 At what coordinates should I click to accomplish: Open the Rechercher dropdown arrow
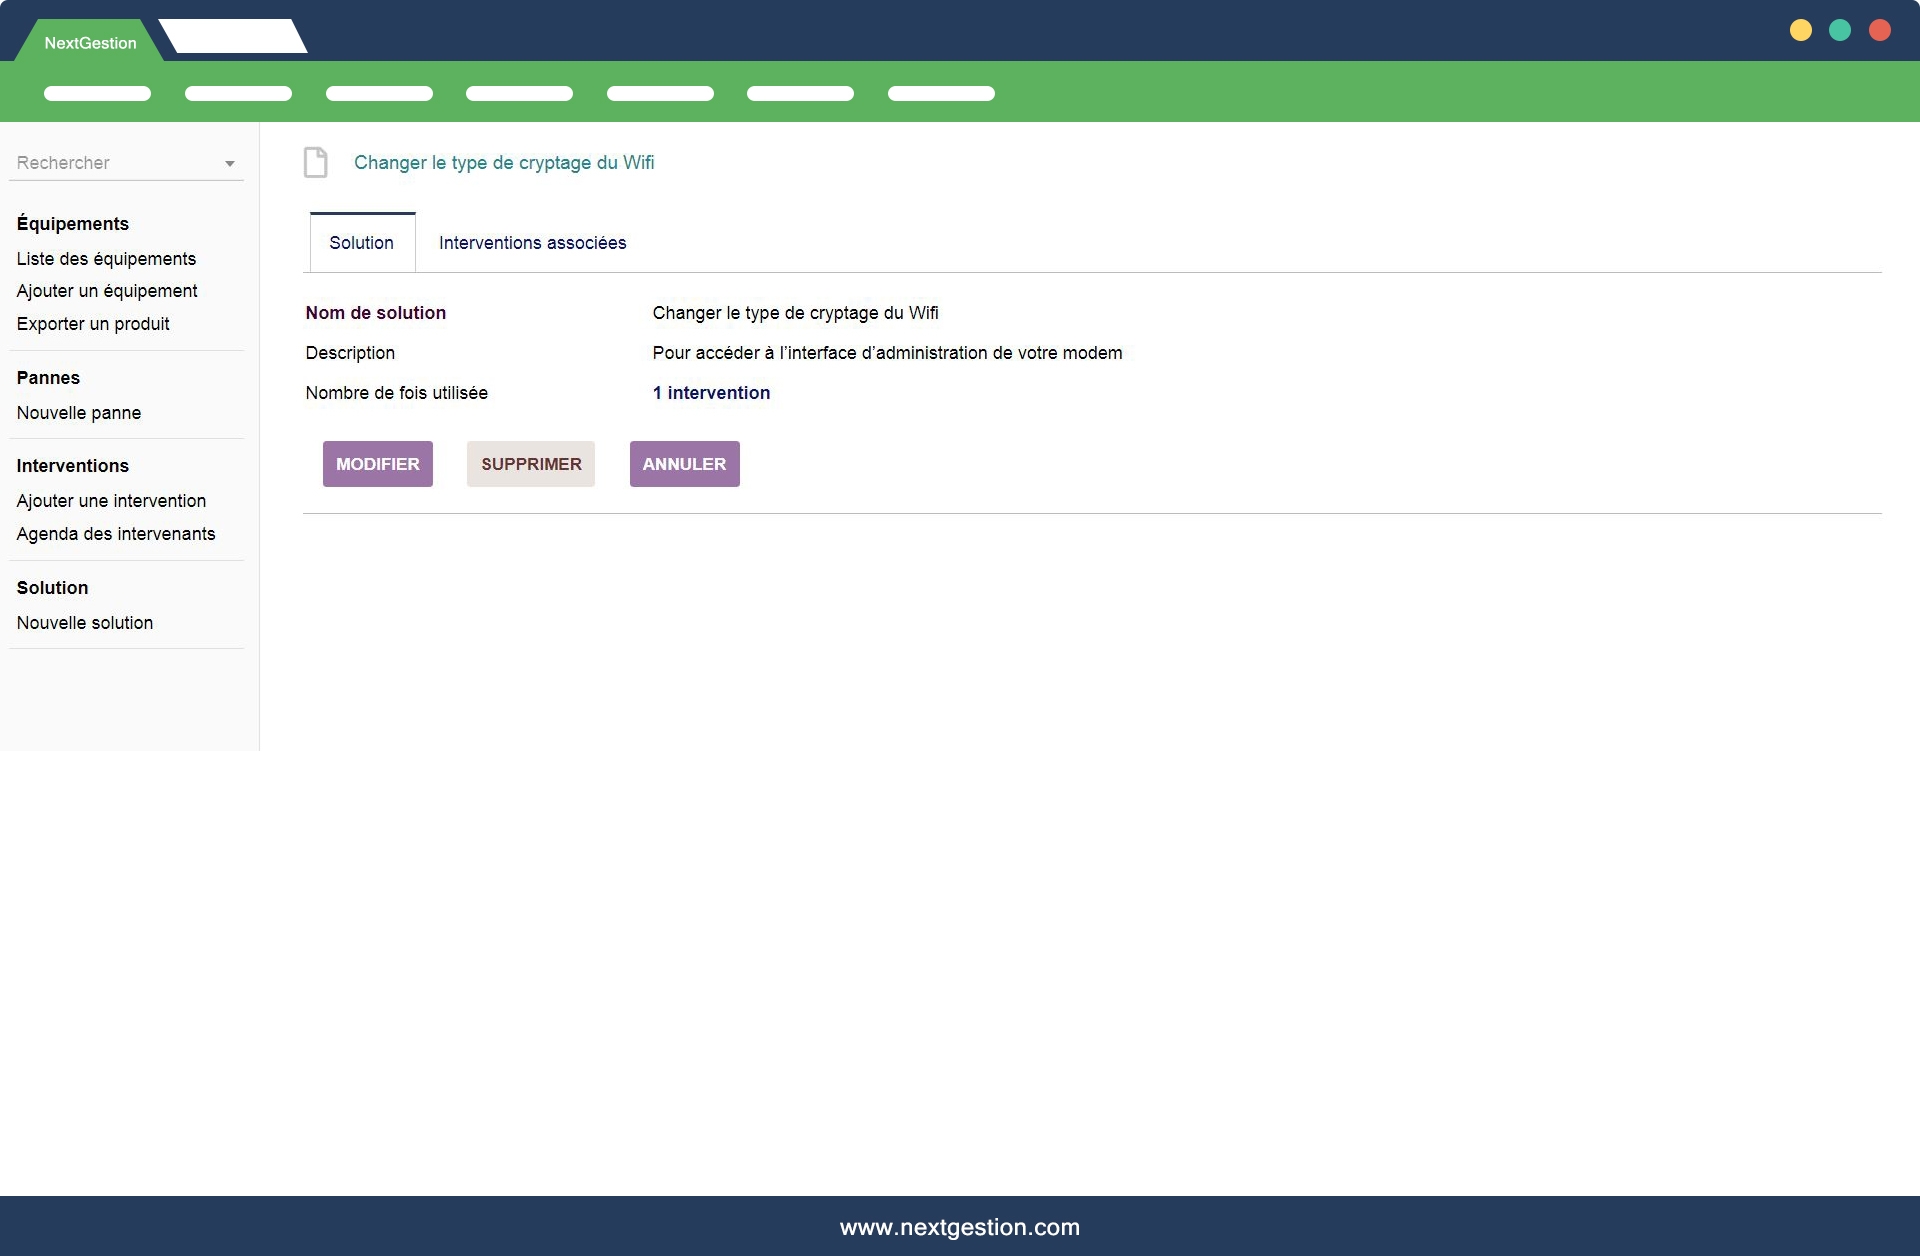230,164
